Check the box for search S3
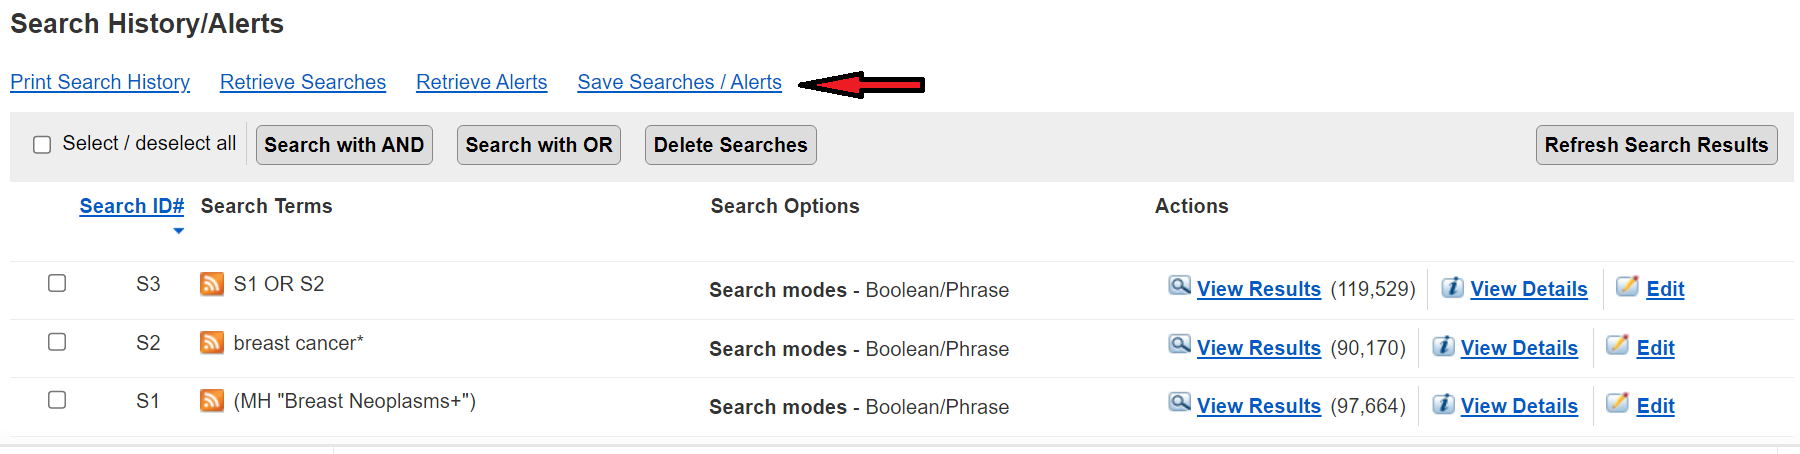 click(57, 283)
